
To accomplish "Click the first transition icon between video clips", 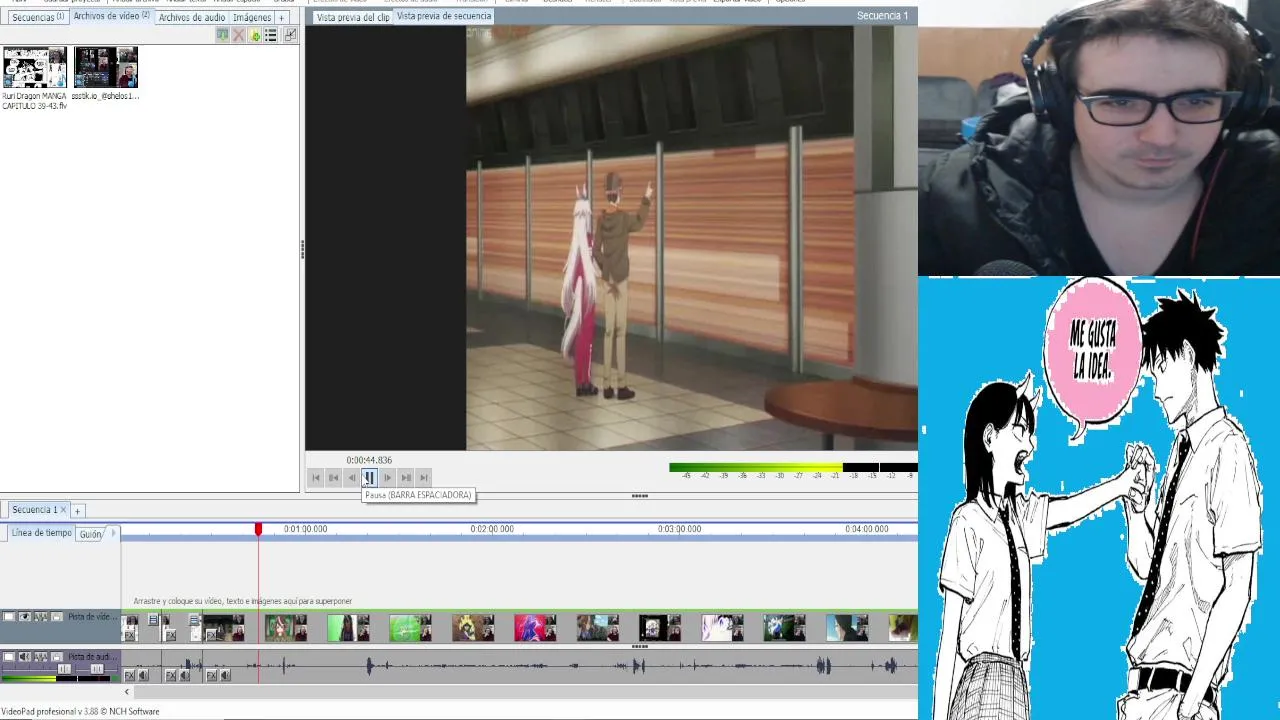I will click(153, 619).
